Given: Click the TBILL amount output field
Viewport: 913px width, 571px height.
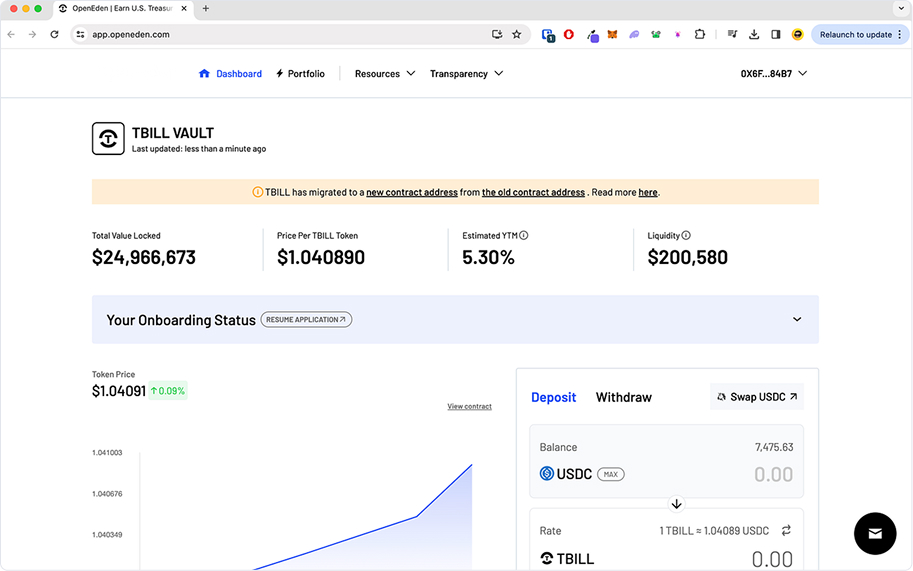Looking at the screenshot, I should point(772,559).
